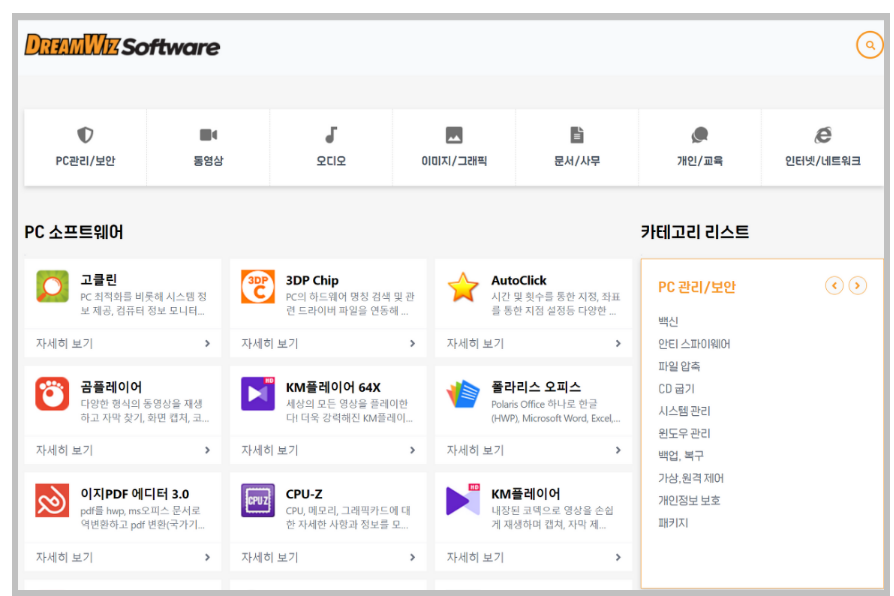Click the 고클린 app icon
894x596 pixels.
pos(52,286)
